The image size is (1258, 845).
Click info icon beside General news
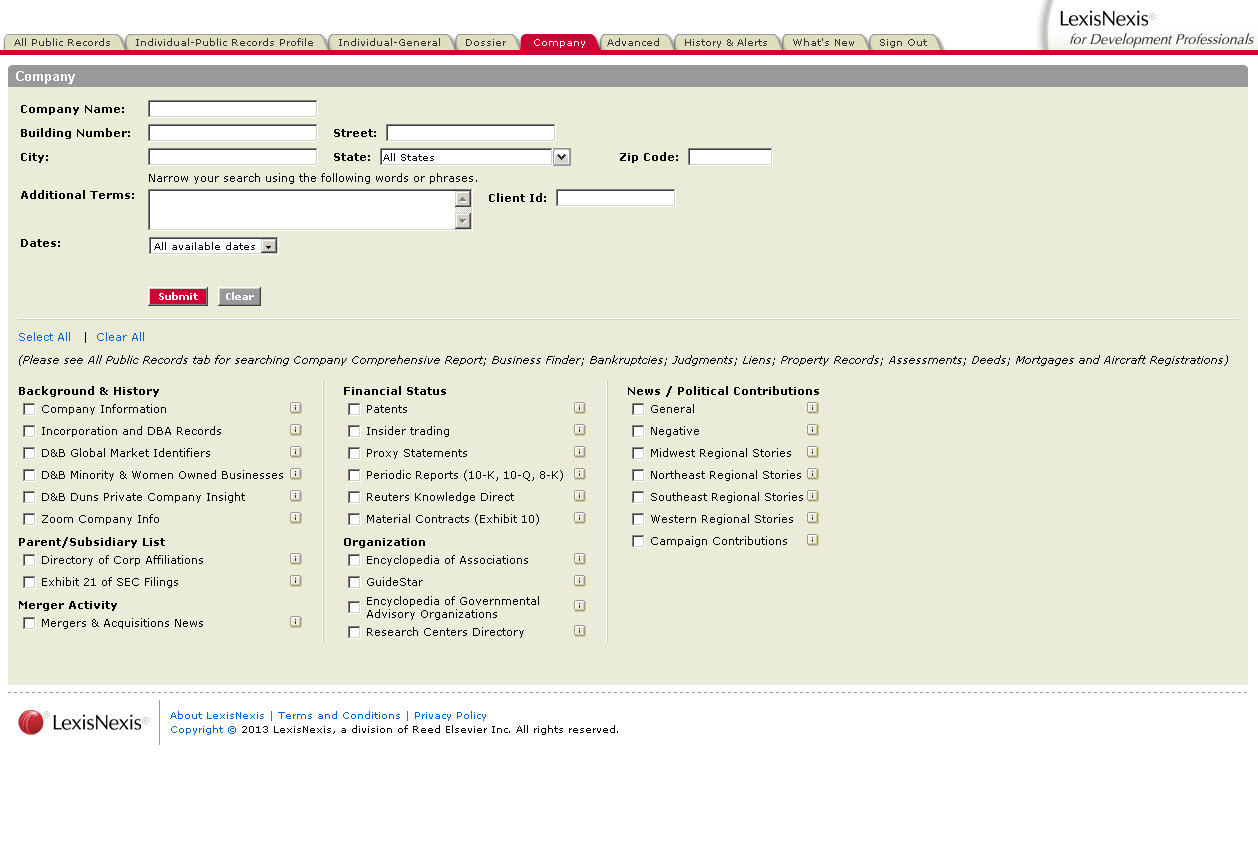click(x=813, y=408)
